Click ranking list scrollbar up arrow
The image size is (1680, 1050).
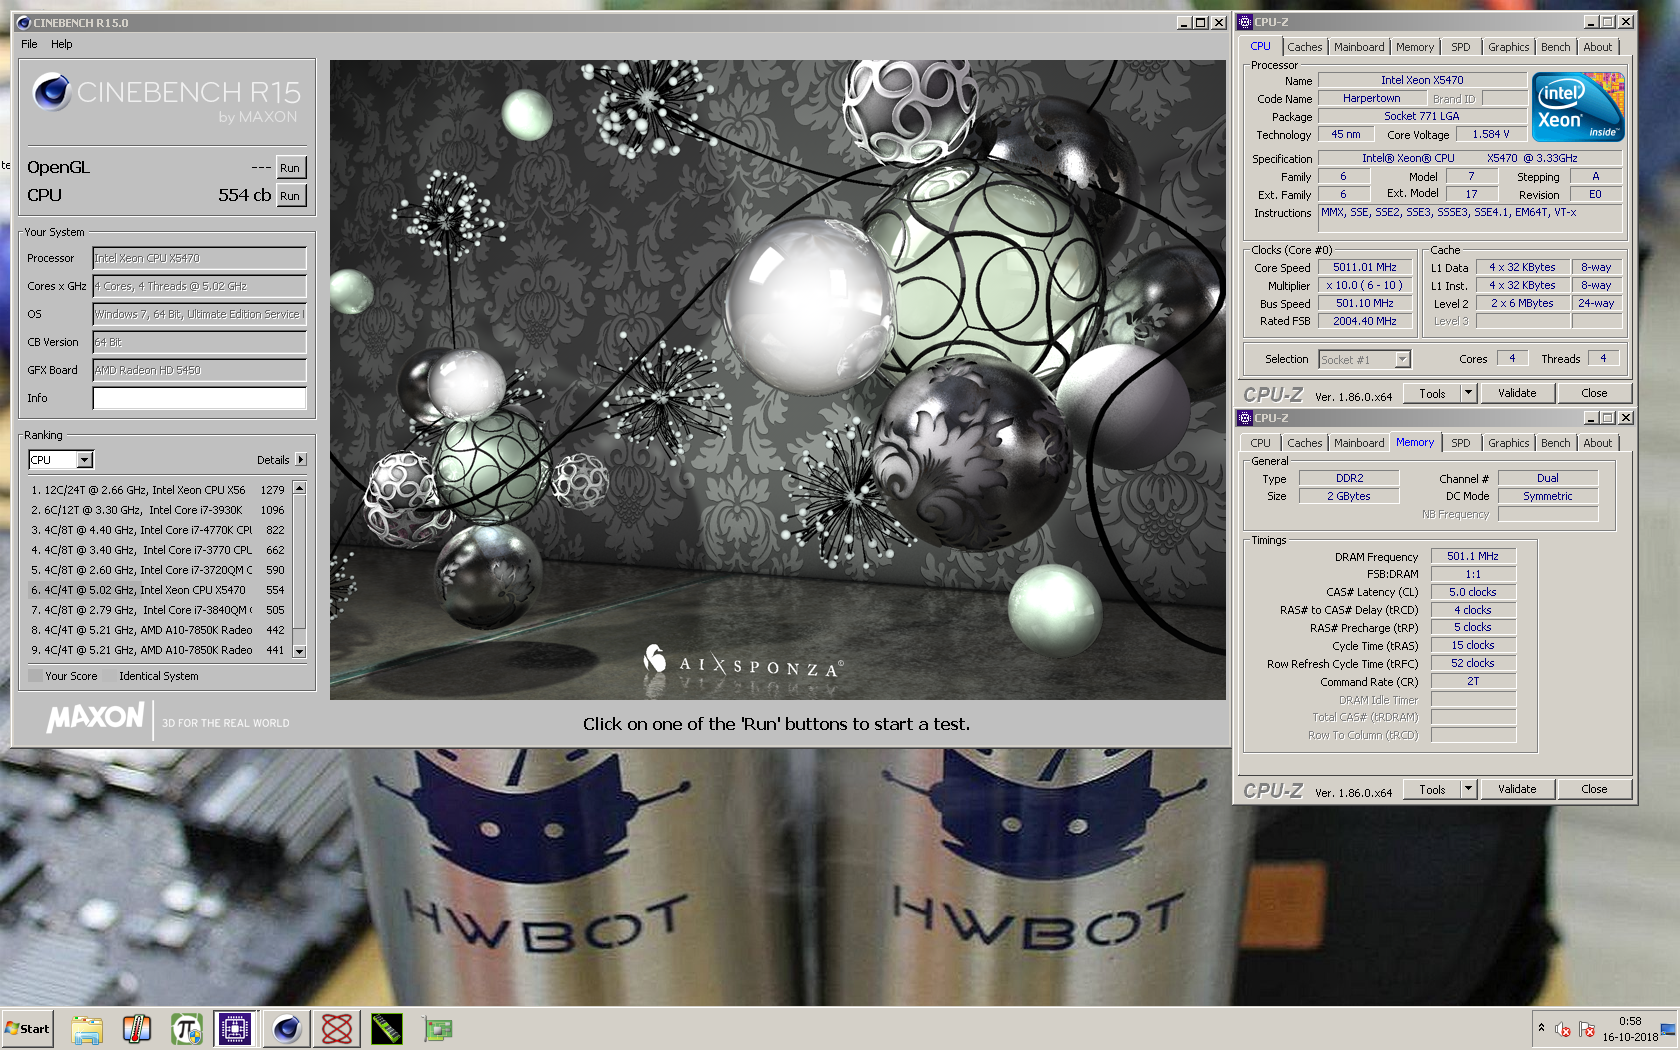coord(299,488)
